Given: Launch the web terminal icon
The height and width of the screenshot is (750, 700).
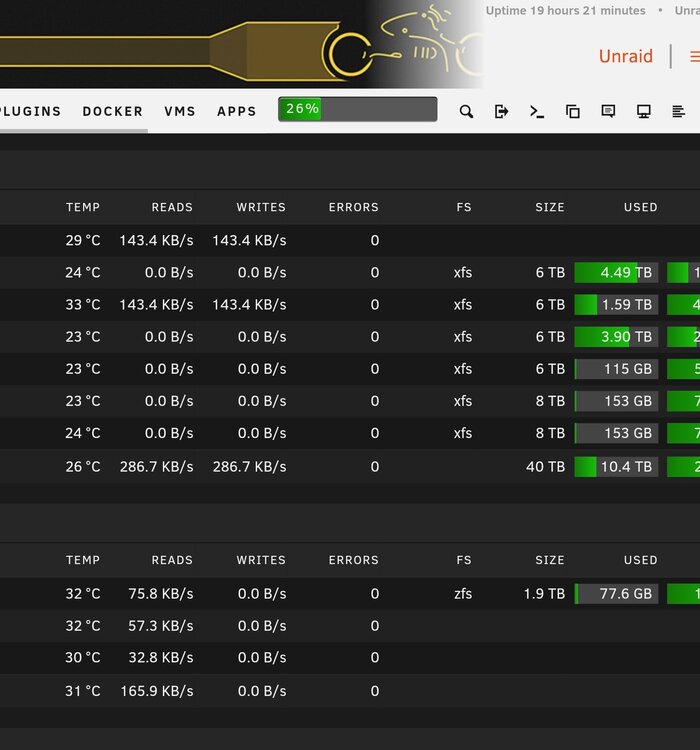Looking at the screenshot, I should coord(537,111).
